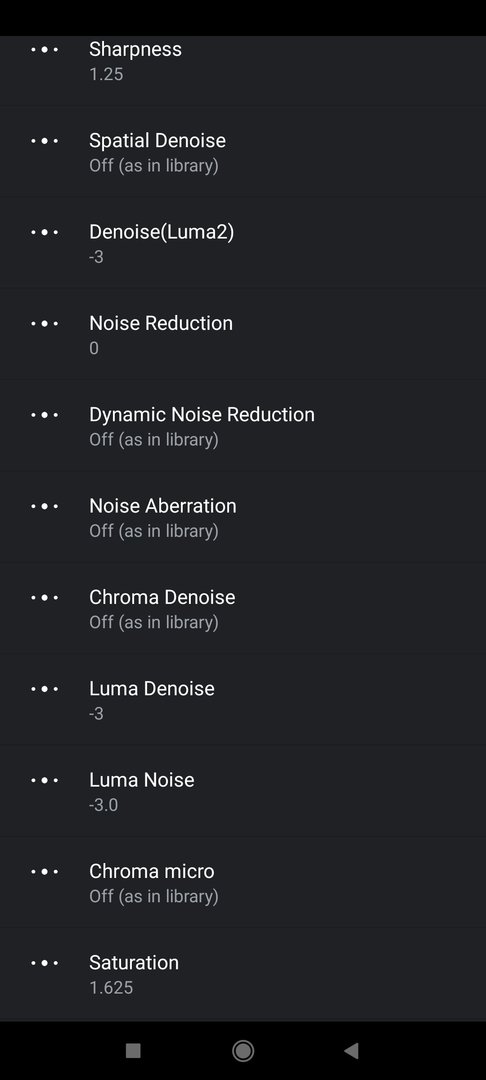Tap the three-dot icon beside Dynamic Noise Reduction

[45, 415]
